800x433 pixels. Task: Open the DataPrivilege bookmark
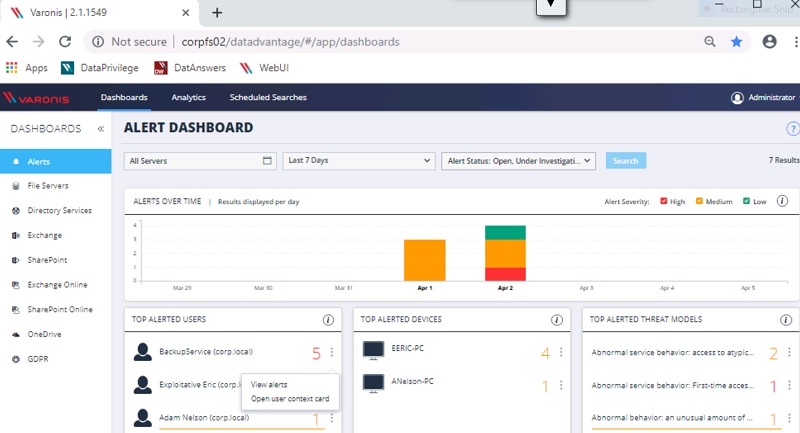tap(99, 68)
